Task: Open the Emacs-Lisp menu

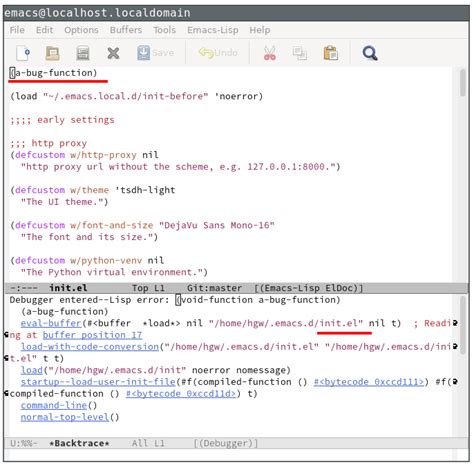Action: [213, 30]
